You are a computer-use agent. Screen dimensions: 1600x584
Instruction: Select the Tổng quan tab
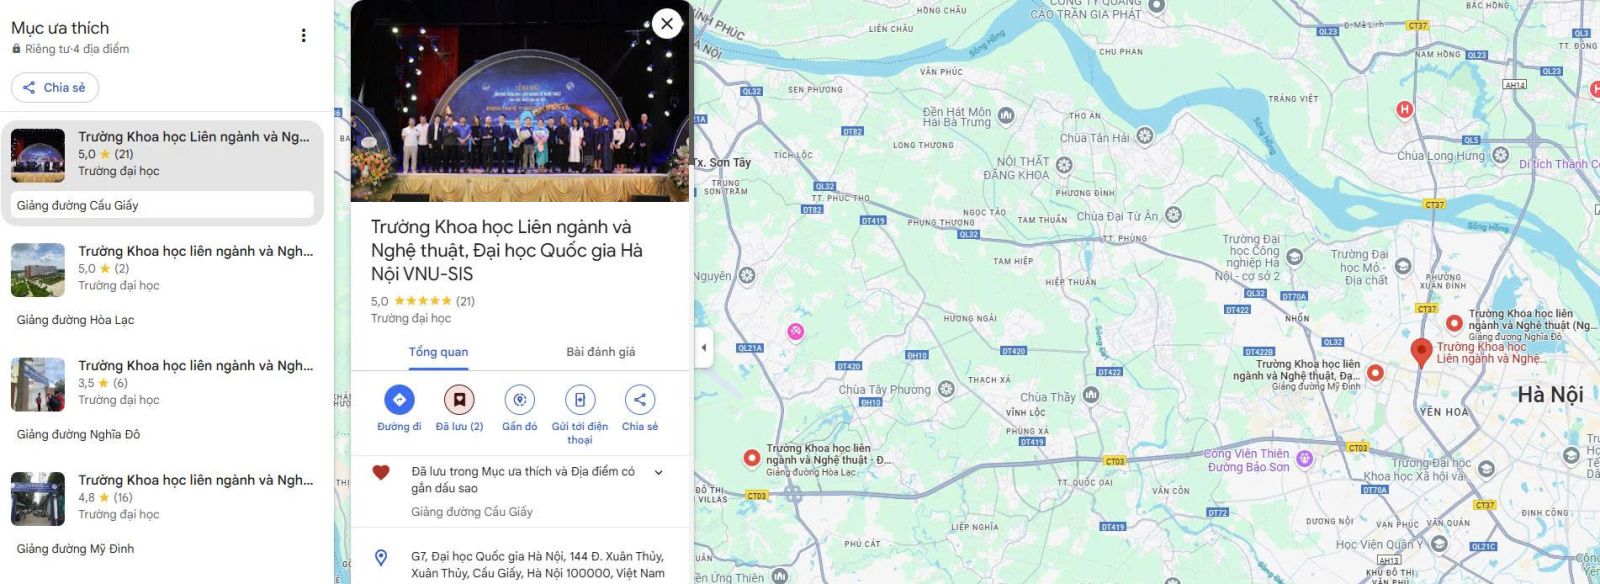click(438, 352)
